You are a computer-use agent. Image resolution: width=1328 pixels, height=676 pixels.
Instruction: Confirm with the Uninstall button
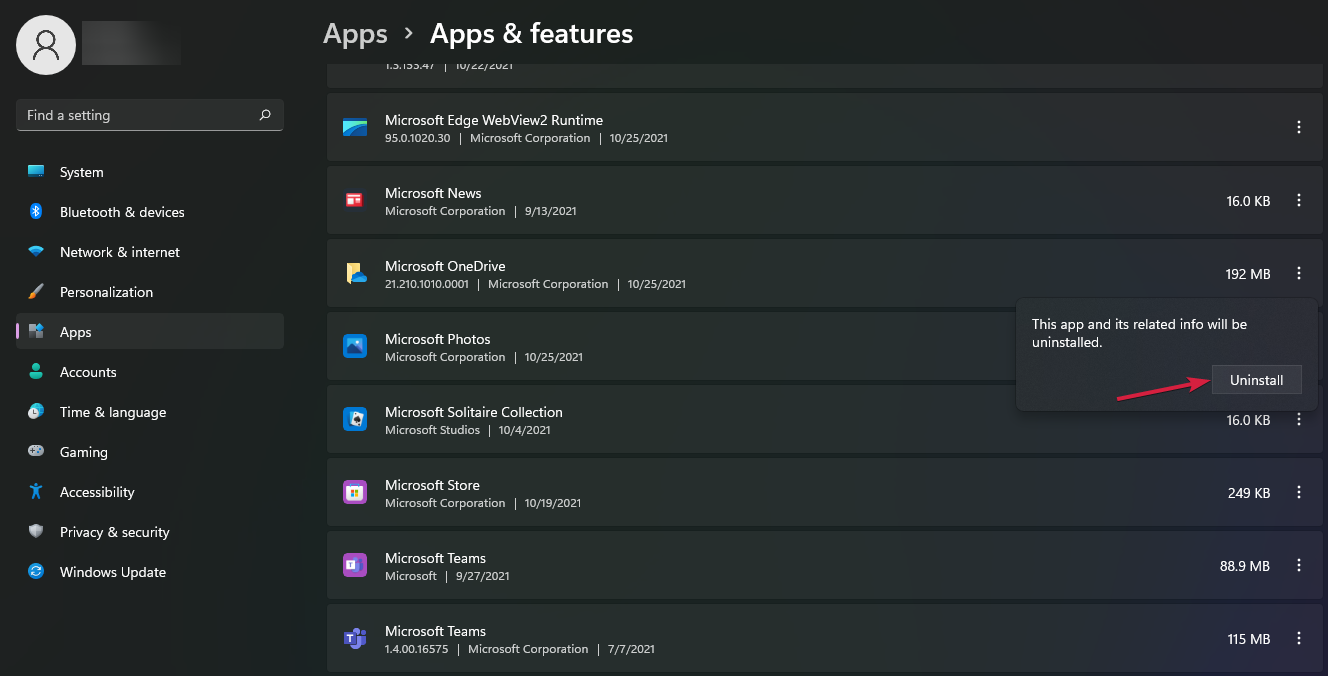tap(1256, 380)
